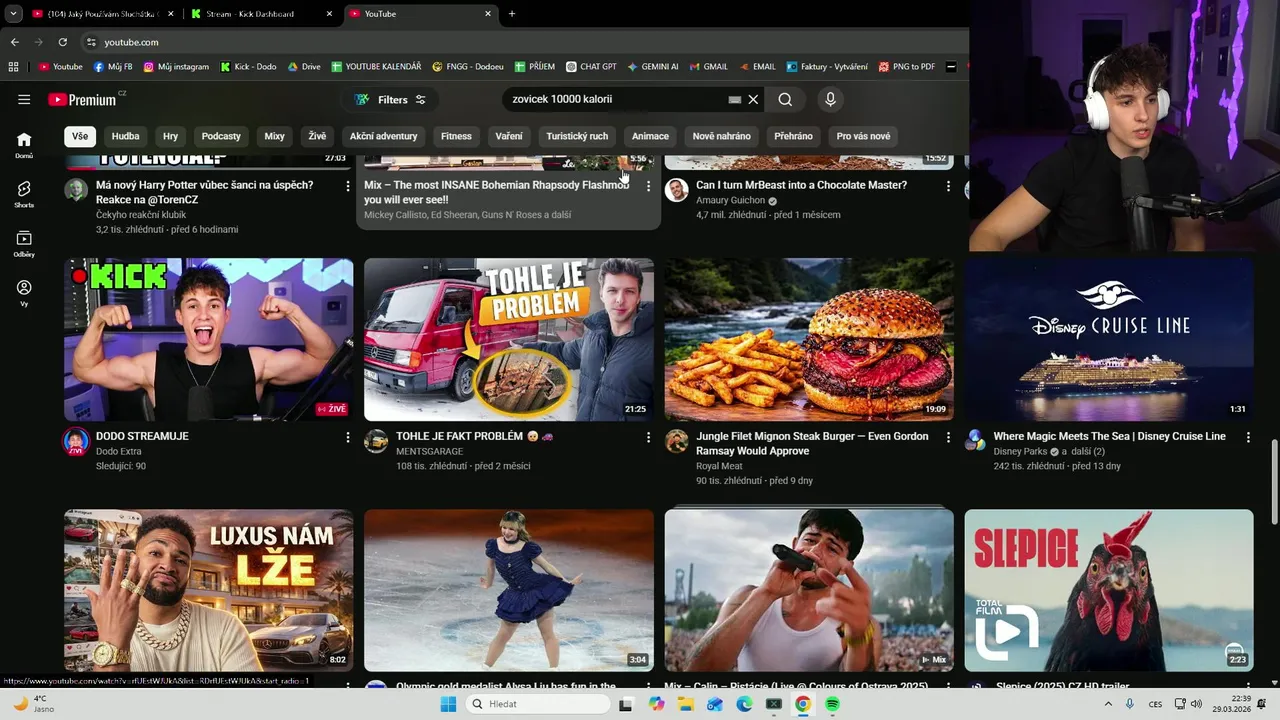Click the taskbar Hledat search box
This screenshot has width=1280, height=720.
pyautogui.click(x=540, y=704)
